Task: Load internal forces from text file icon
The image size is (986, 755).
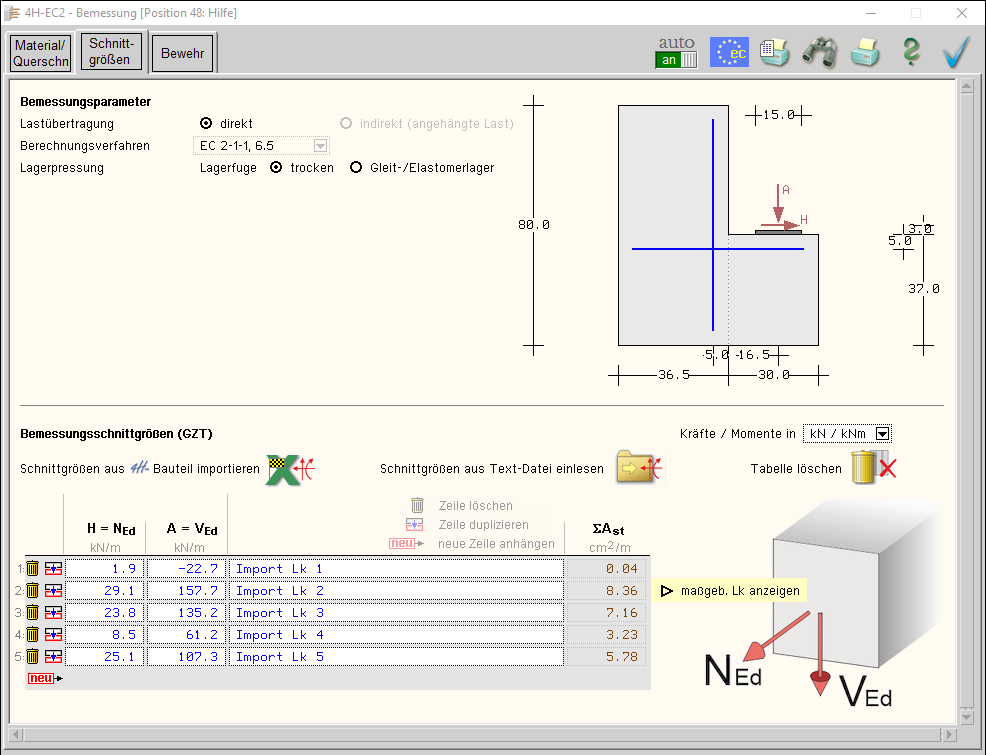Action: pos(639,468)
